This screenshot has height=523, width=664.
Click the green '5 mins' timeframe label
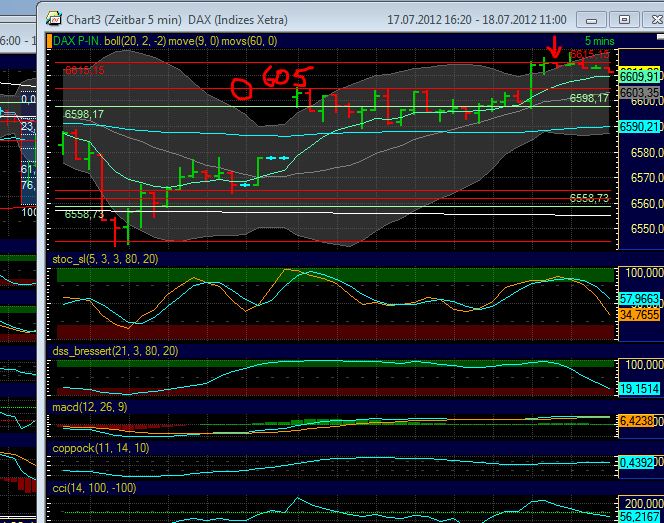point(600,41)
